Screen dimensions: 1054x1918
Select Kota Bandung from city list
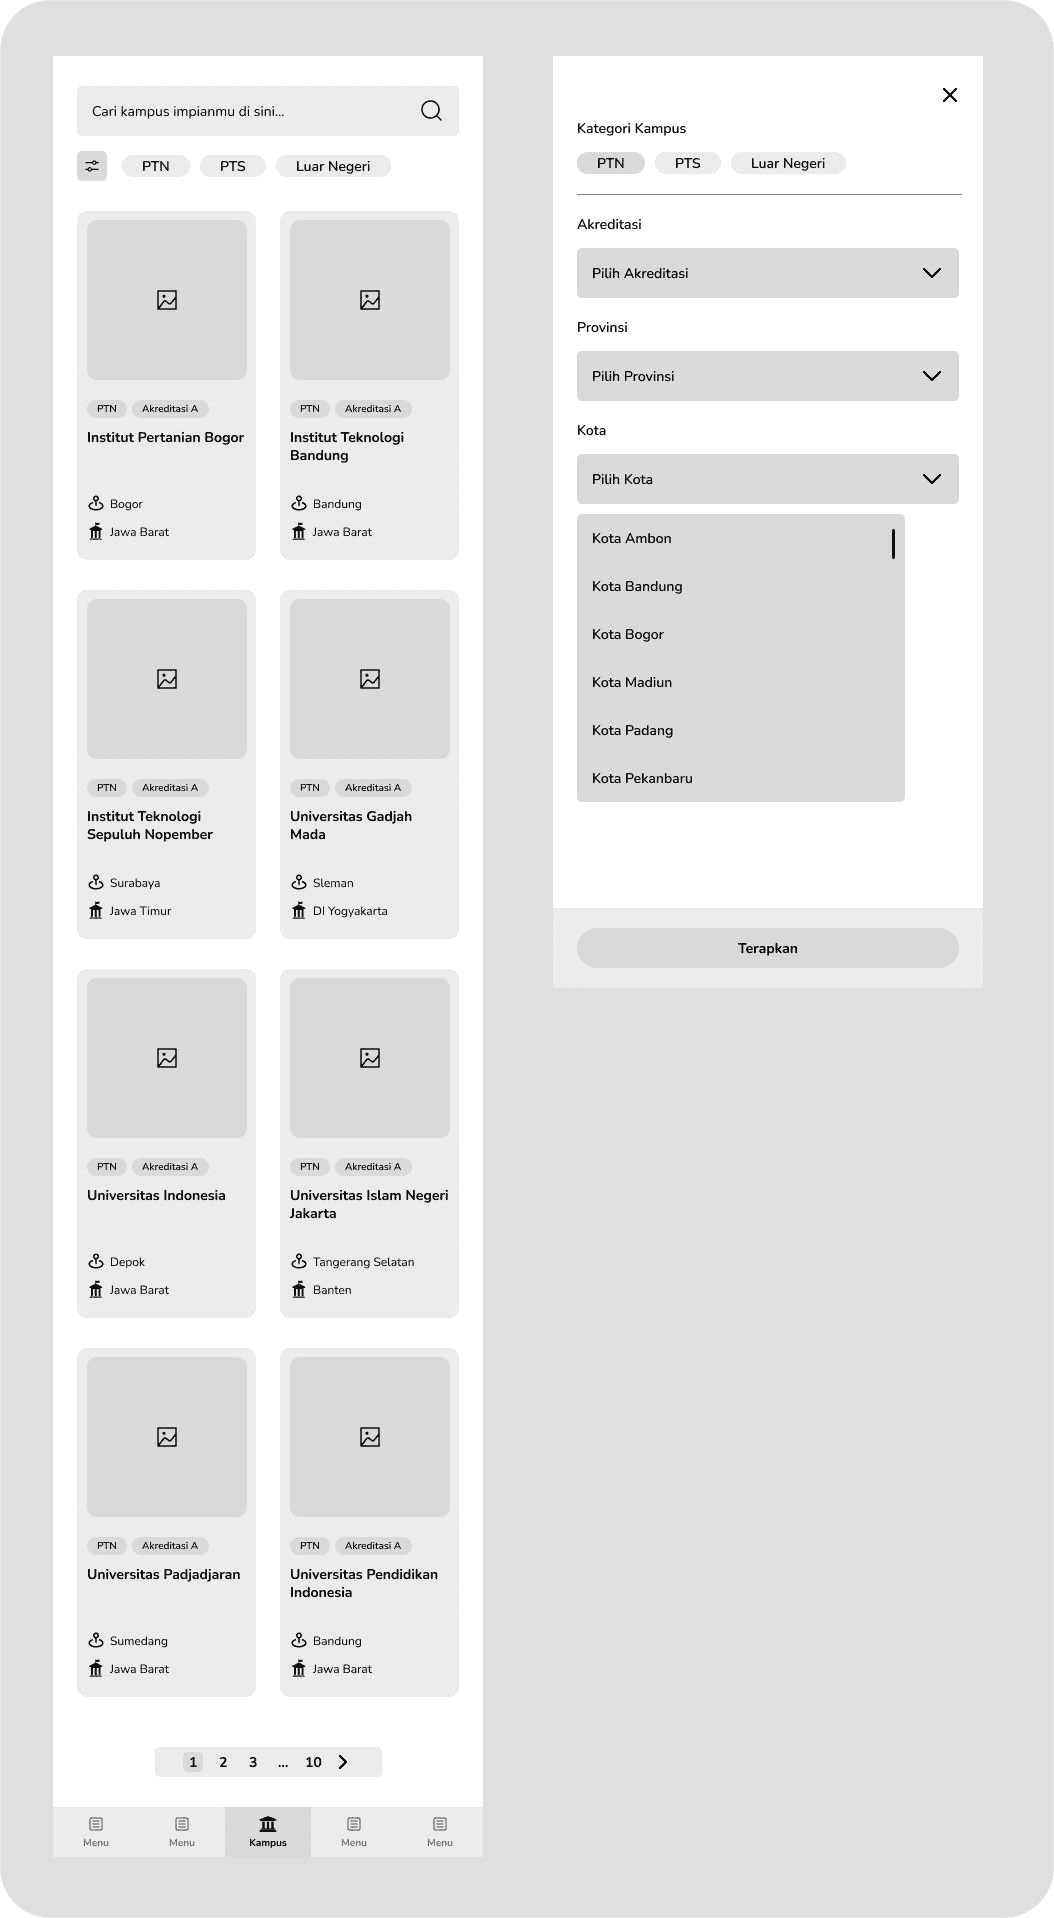[x=741, y=586]
